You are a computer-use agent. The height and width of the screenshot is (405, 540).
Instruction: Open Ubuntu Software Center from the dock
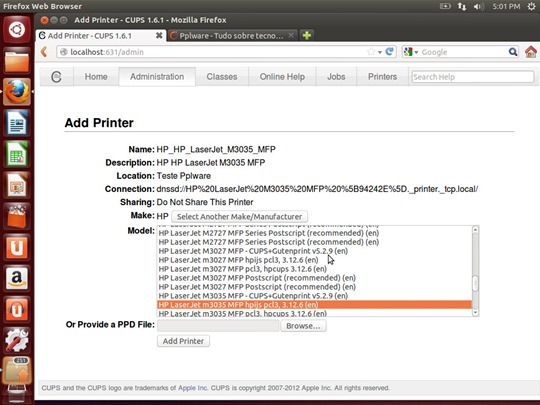click(17, 216)
